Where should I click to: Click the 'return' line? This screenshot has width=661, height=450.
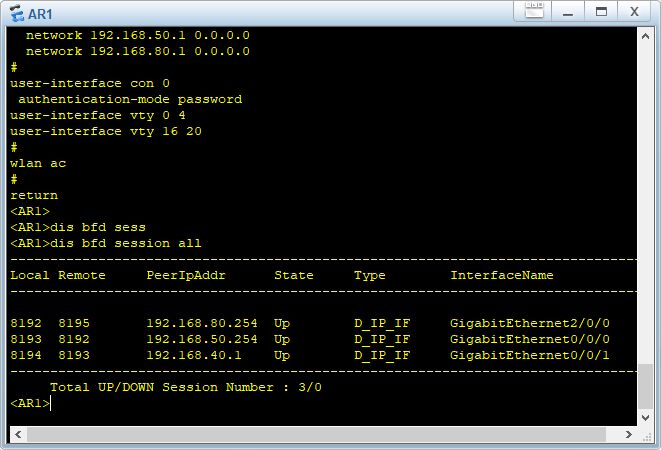pos(34,196)
